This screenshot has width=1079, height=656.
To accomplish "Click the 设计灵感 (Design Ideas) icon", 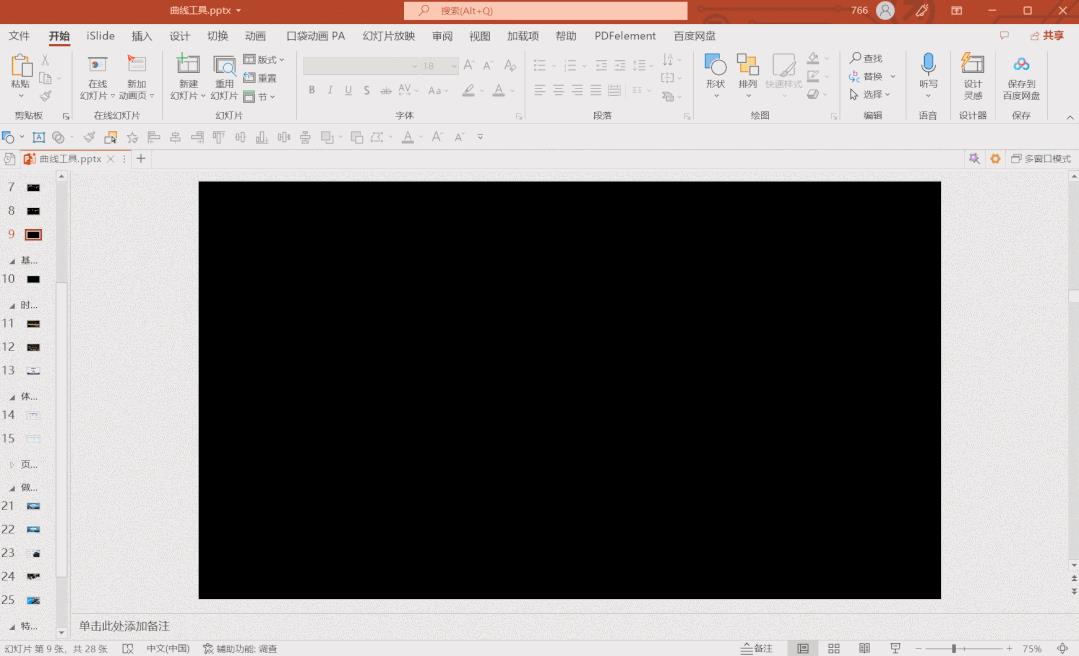I will (973, 66).
